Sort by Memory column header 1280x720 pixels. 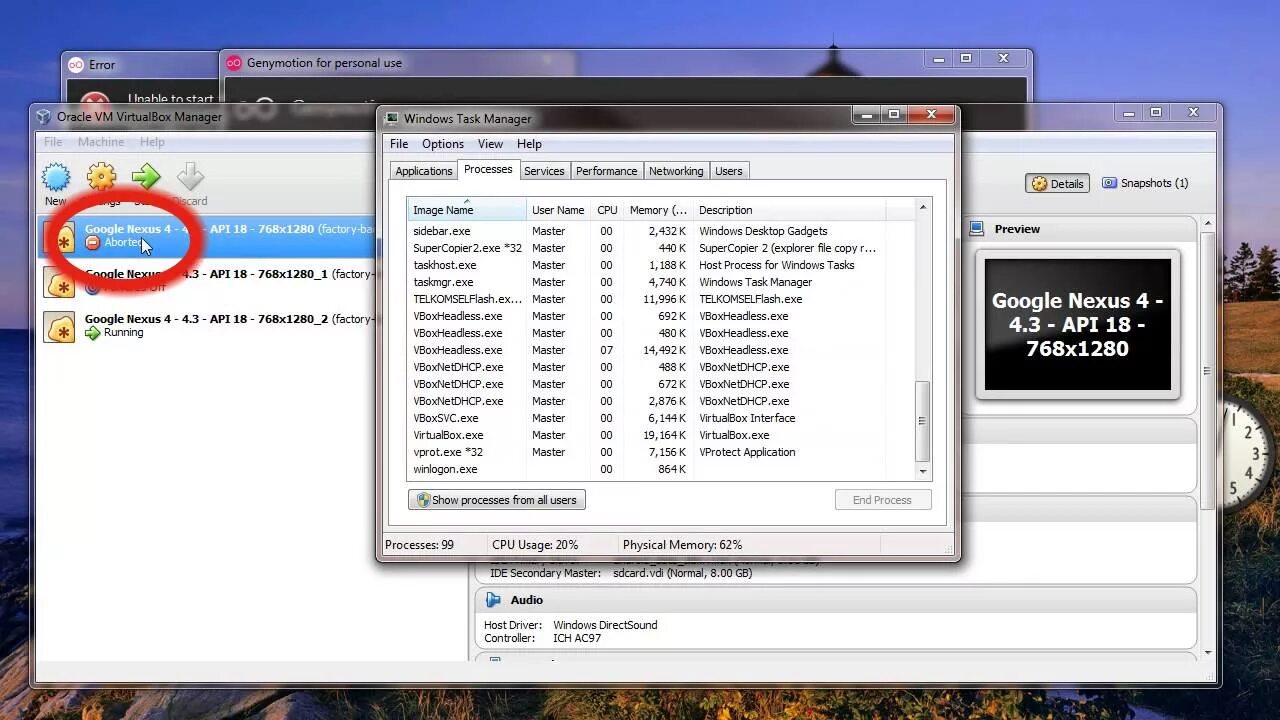point(658,210)
